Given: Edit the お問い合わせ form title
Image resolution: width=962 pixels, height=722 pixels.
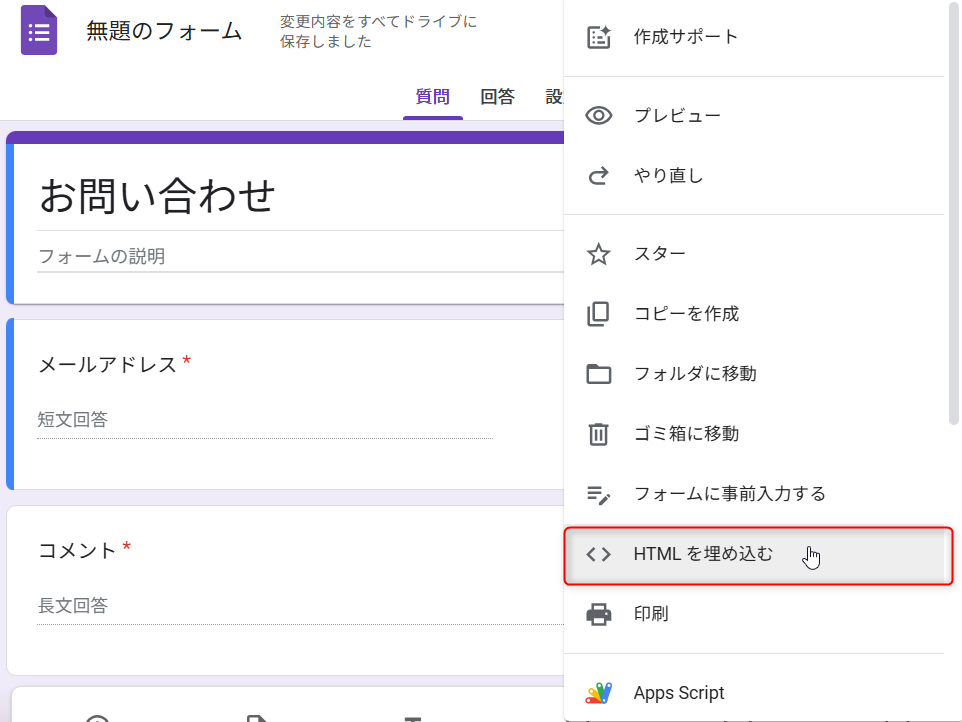Looking at the screenshot, I should (158, 196).
